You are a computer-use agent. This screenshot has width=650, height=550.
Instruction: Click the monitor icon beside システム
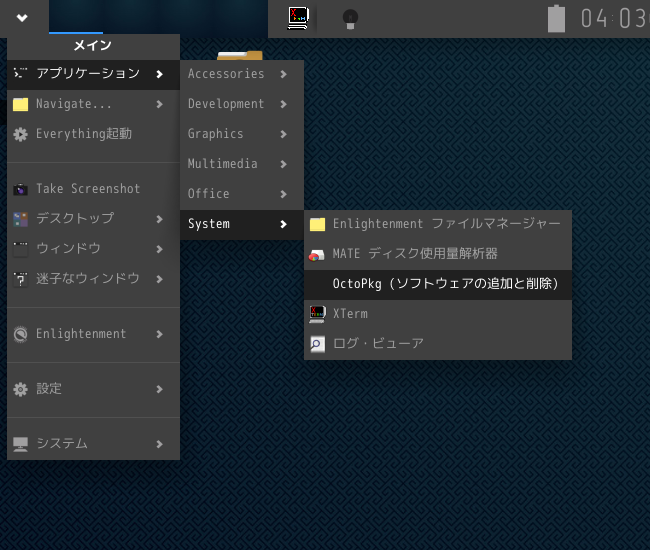click(20, 444)
